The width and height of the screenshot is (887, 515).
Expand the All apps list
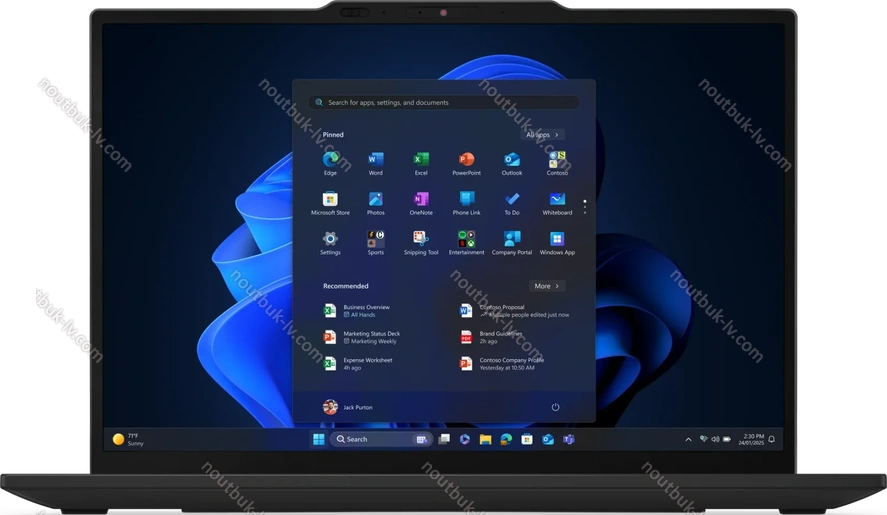click(544, 134)
